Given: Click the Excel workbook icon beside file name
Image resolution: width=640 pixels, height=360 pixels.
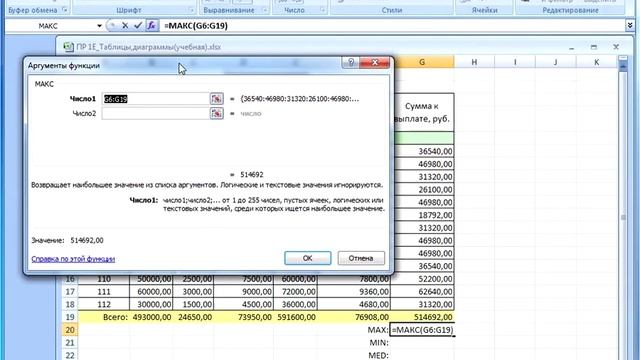Looking at the screenshot, I should click(x=68, y=47).
